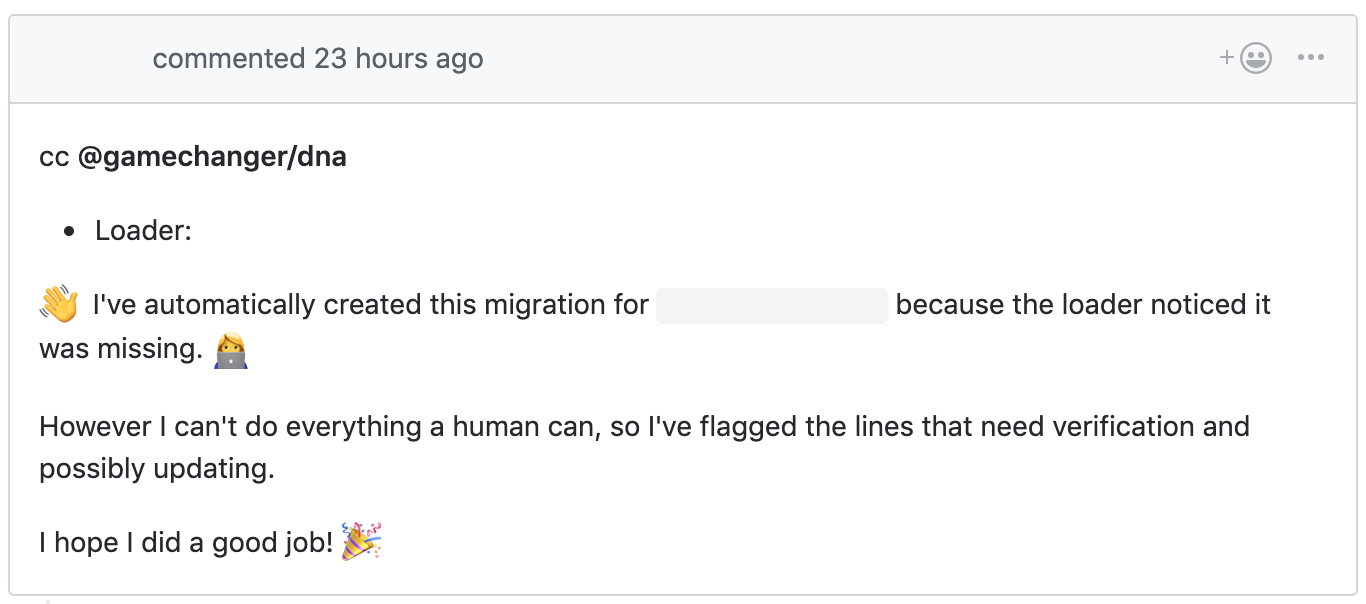
Task: Click the "23 hours ago" timestamp link
Action: (399, 59)
